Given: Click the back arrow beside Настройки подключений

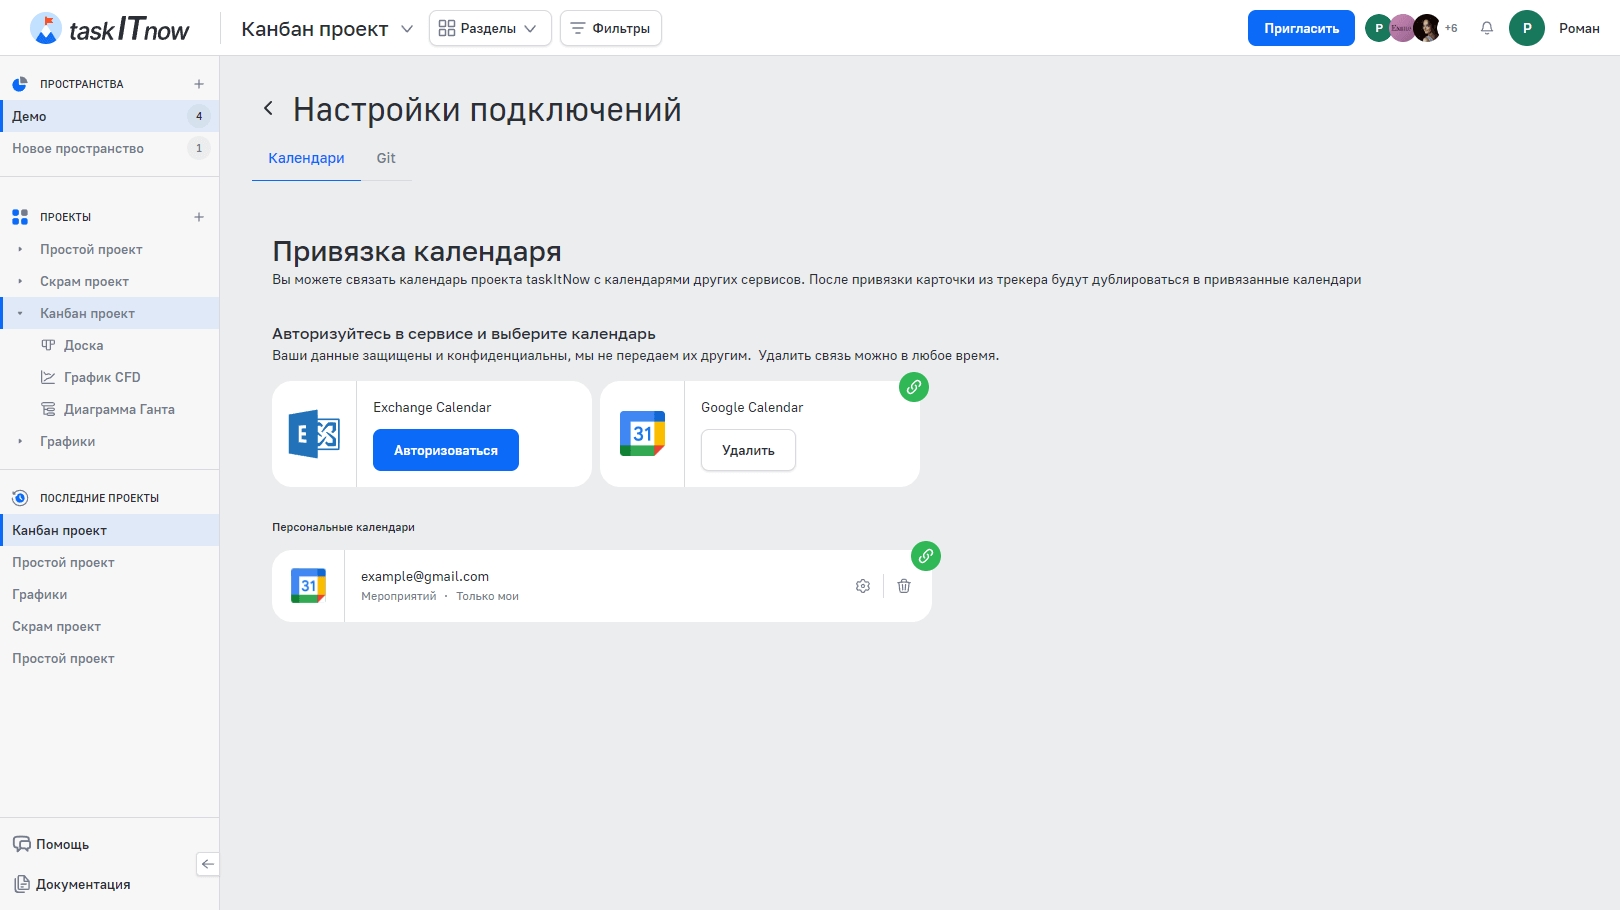Looking at the screenshot, I should (x=268, y=108).
